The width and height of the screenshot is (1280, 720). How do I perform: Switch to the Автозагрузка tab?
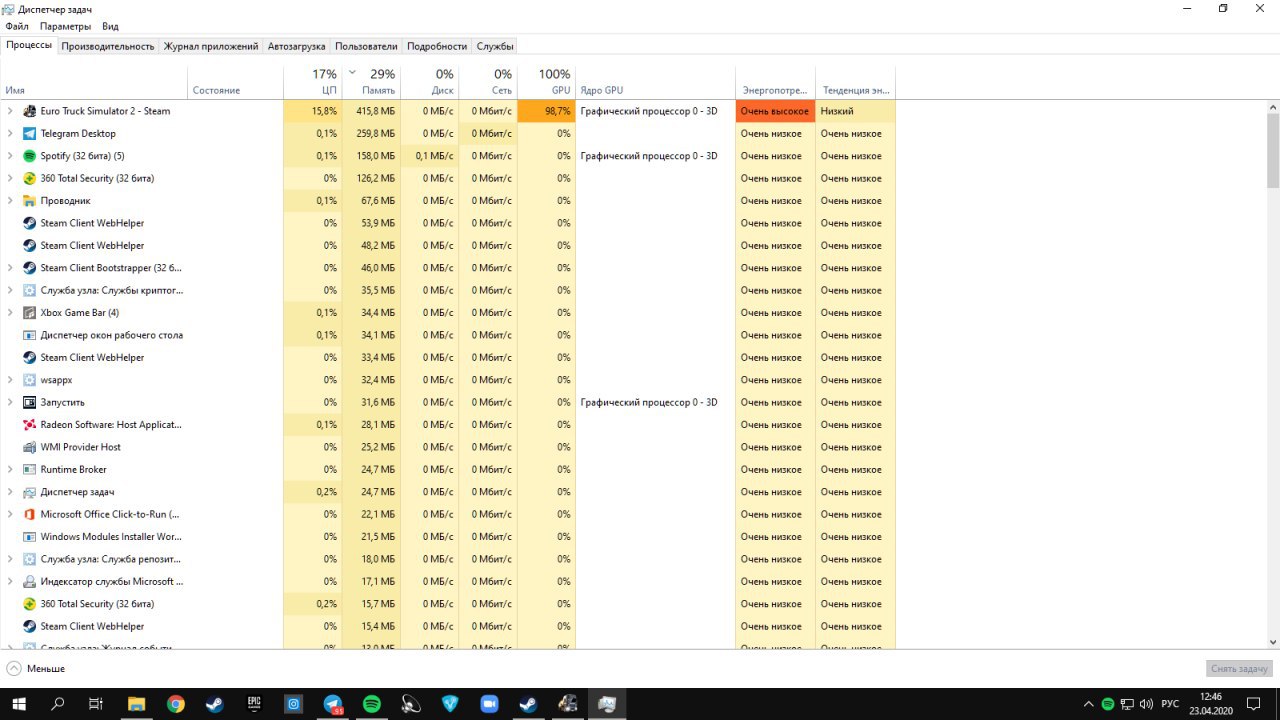296,46
